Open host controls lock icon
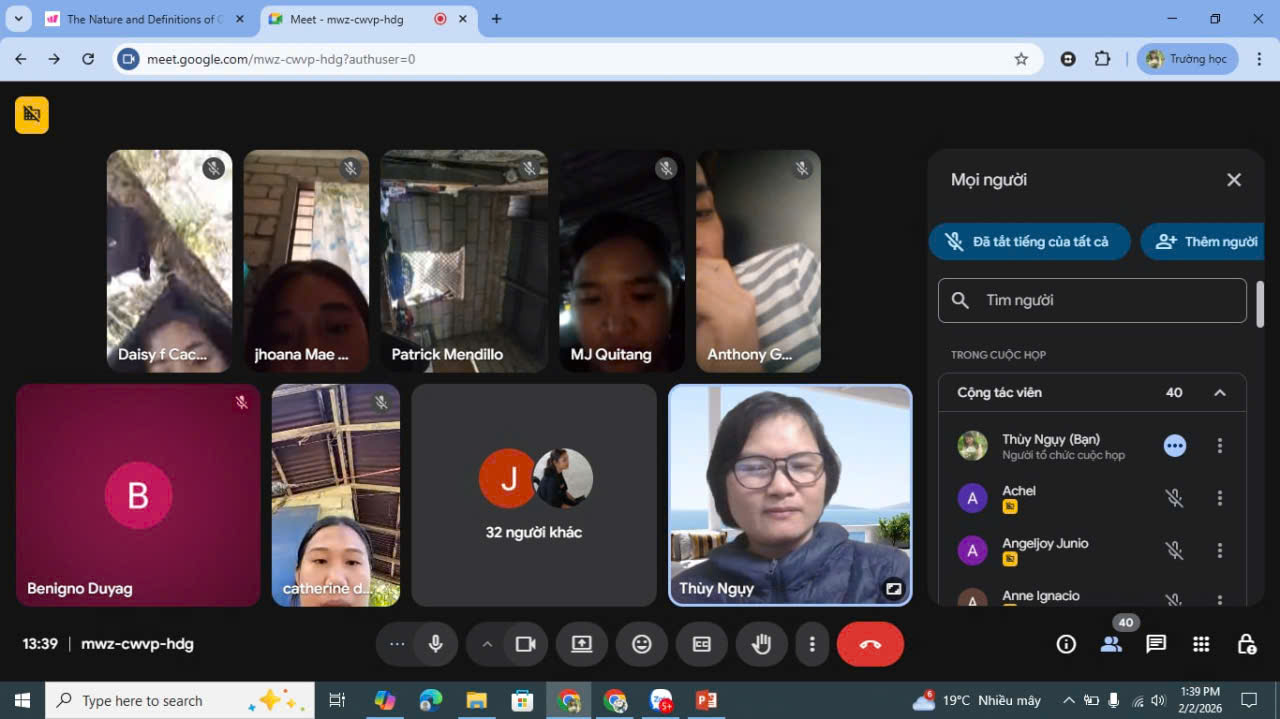The width and height of the screenshot is (1280, 719). point(1246,644)
